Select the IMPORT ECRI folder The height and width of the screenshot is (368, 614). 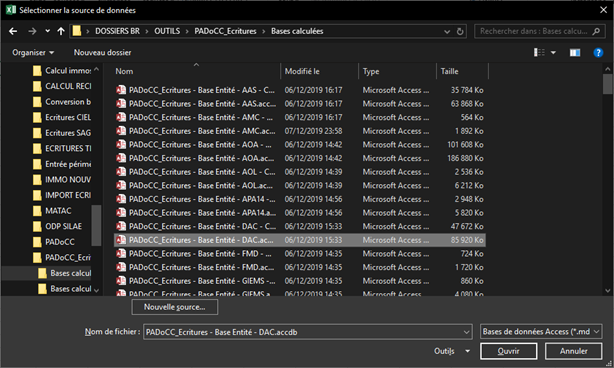click(62, 195)
